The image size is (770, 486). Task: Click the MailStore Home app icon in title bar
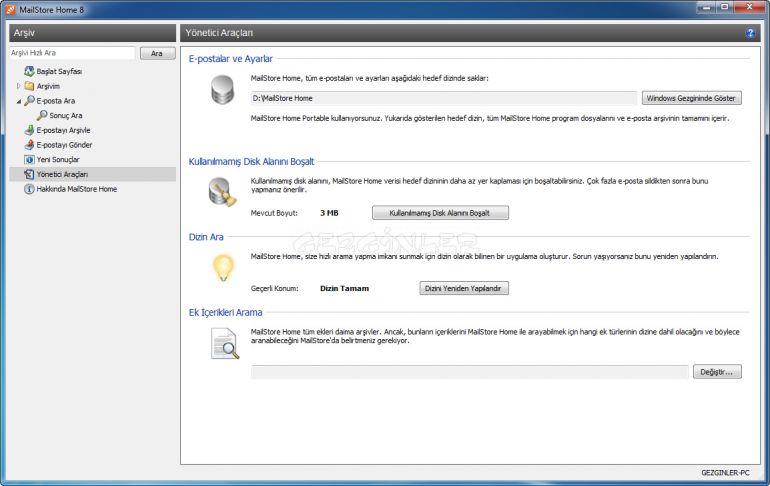coord(10,9)
